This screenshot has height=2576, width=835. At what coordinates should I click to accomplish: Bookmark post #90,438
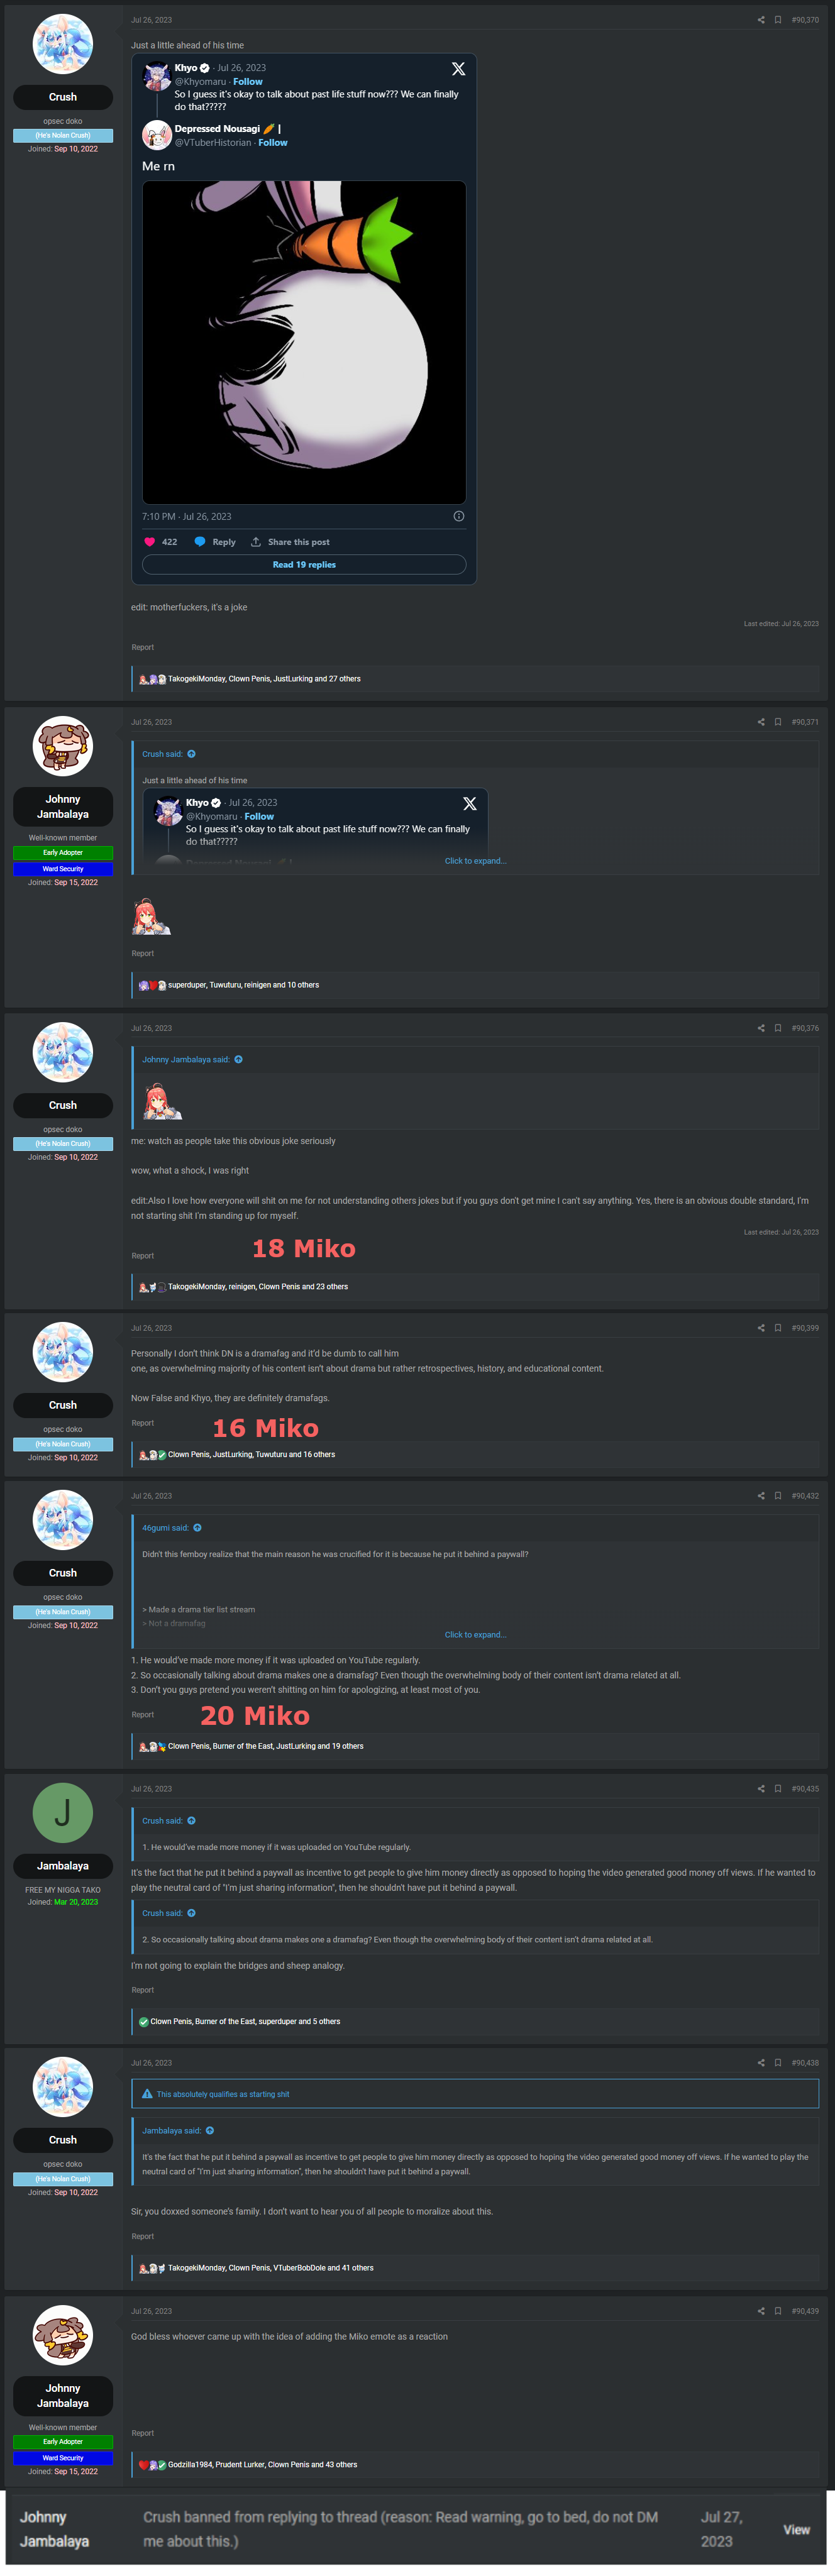tap(778, 2063)
